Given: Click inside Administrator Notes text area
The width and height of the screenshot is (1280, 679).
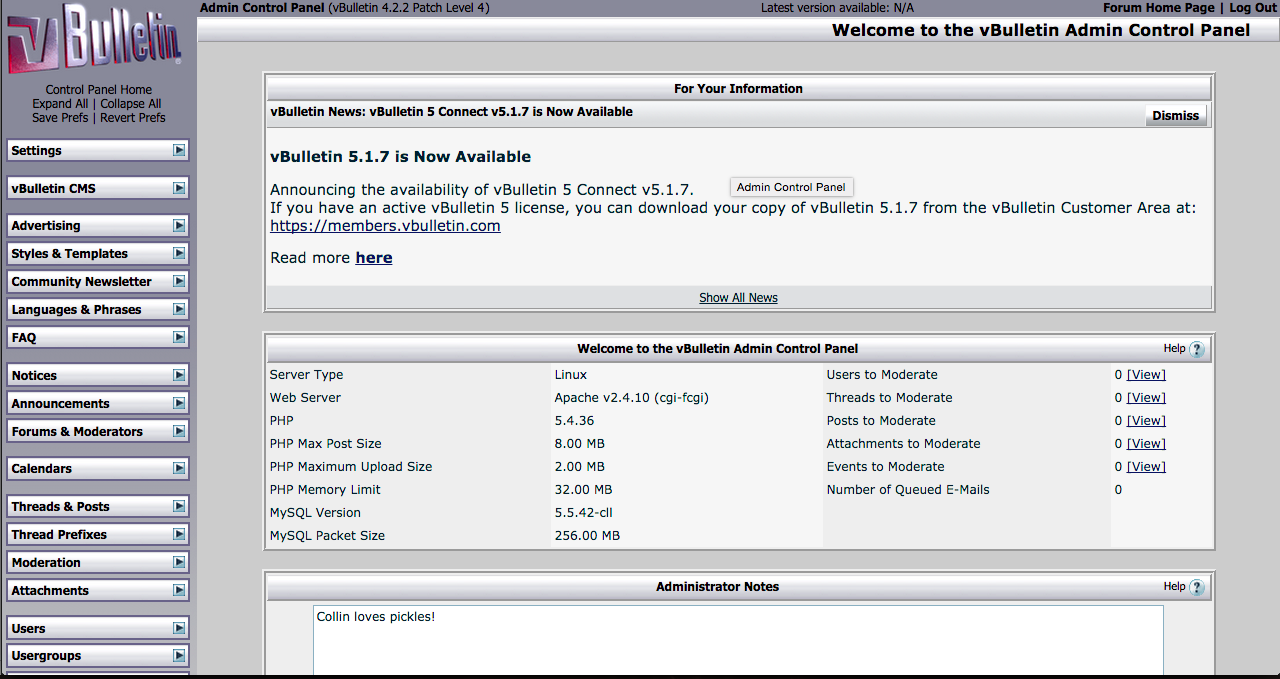Looking at the screenshot, I should coord(738,640).
